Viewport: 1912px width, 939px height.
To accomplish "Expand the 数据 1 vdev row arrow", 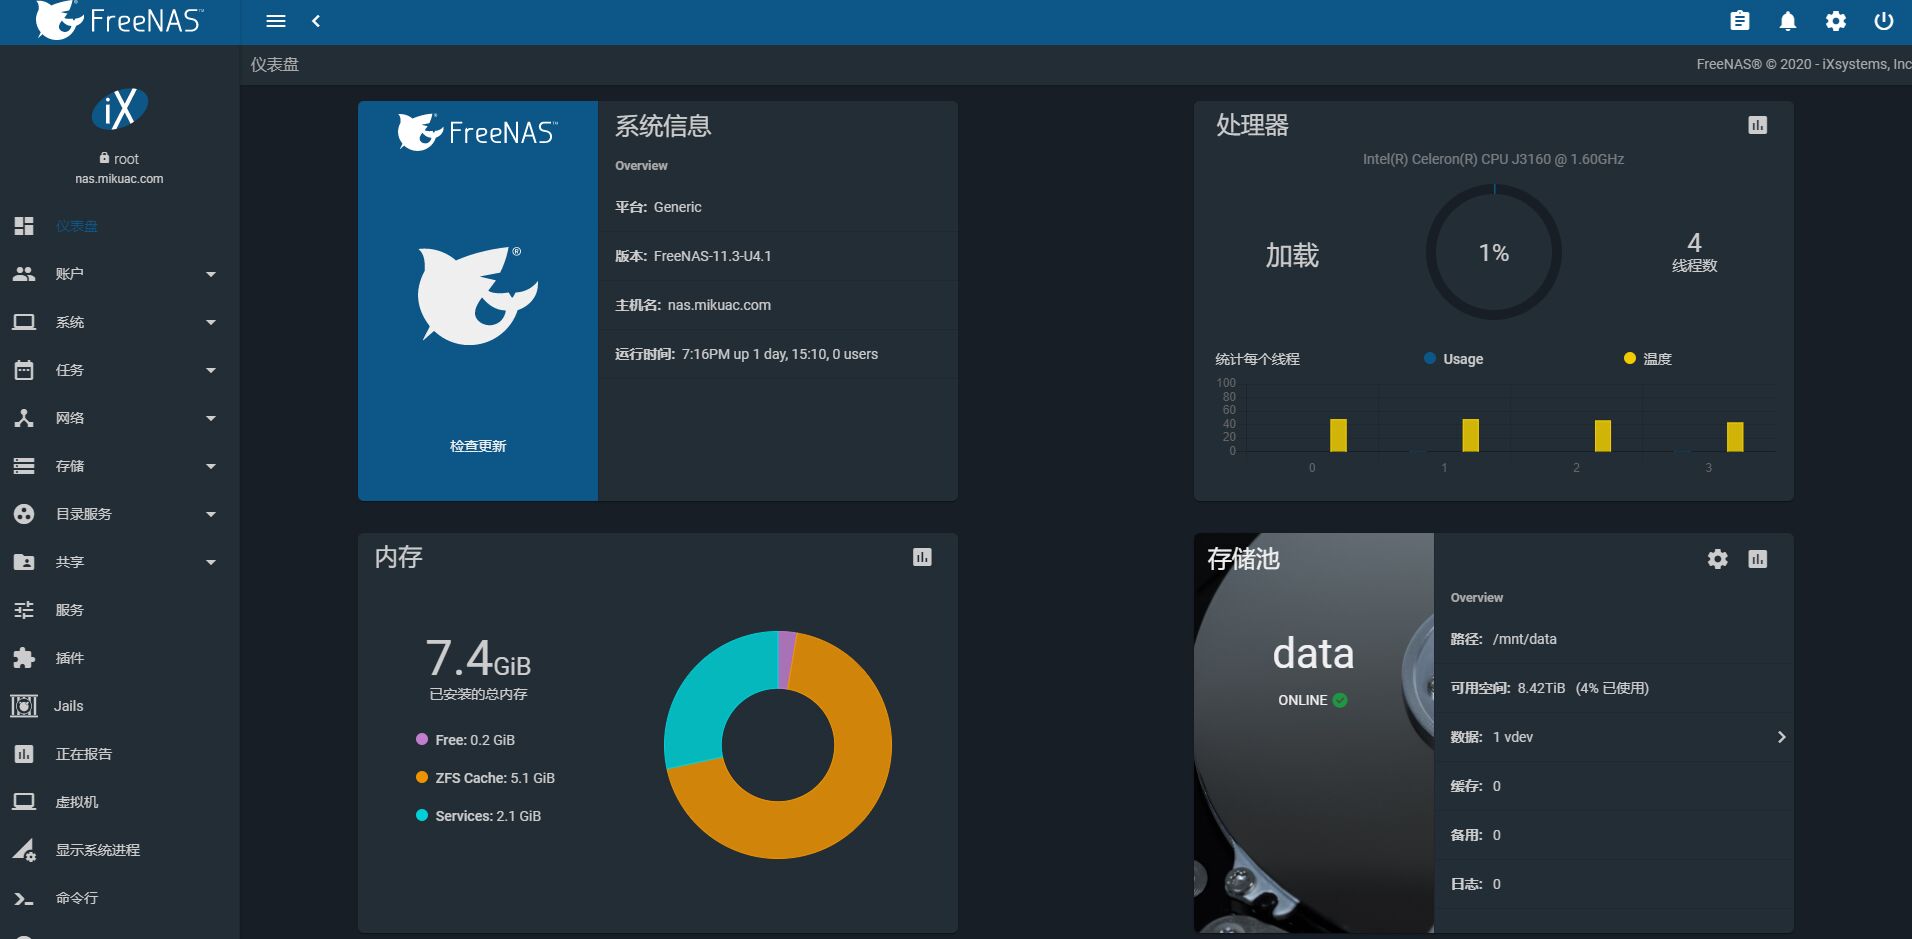I will 1781,737.
